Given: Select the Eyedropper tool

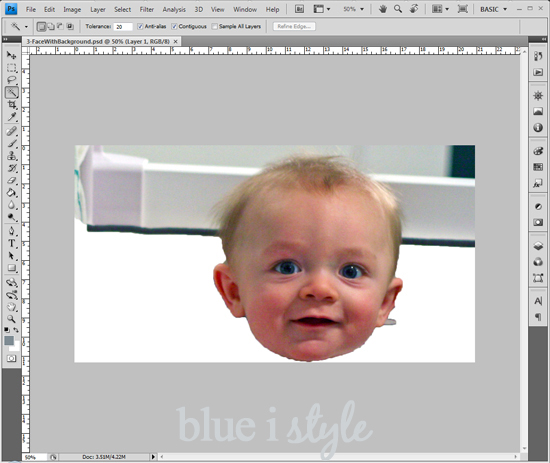Looking at the screenshot, I should click(x=12, y=117).
